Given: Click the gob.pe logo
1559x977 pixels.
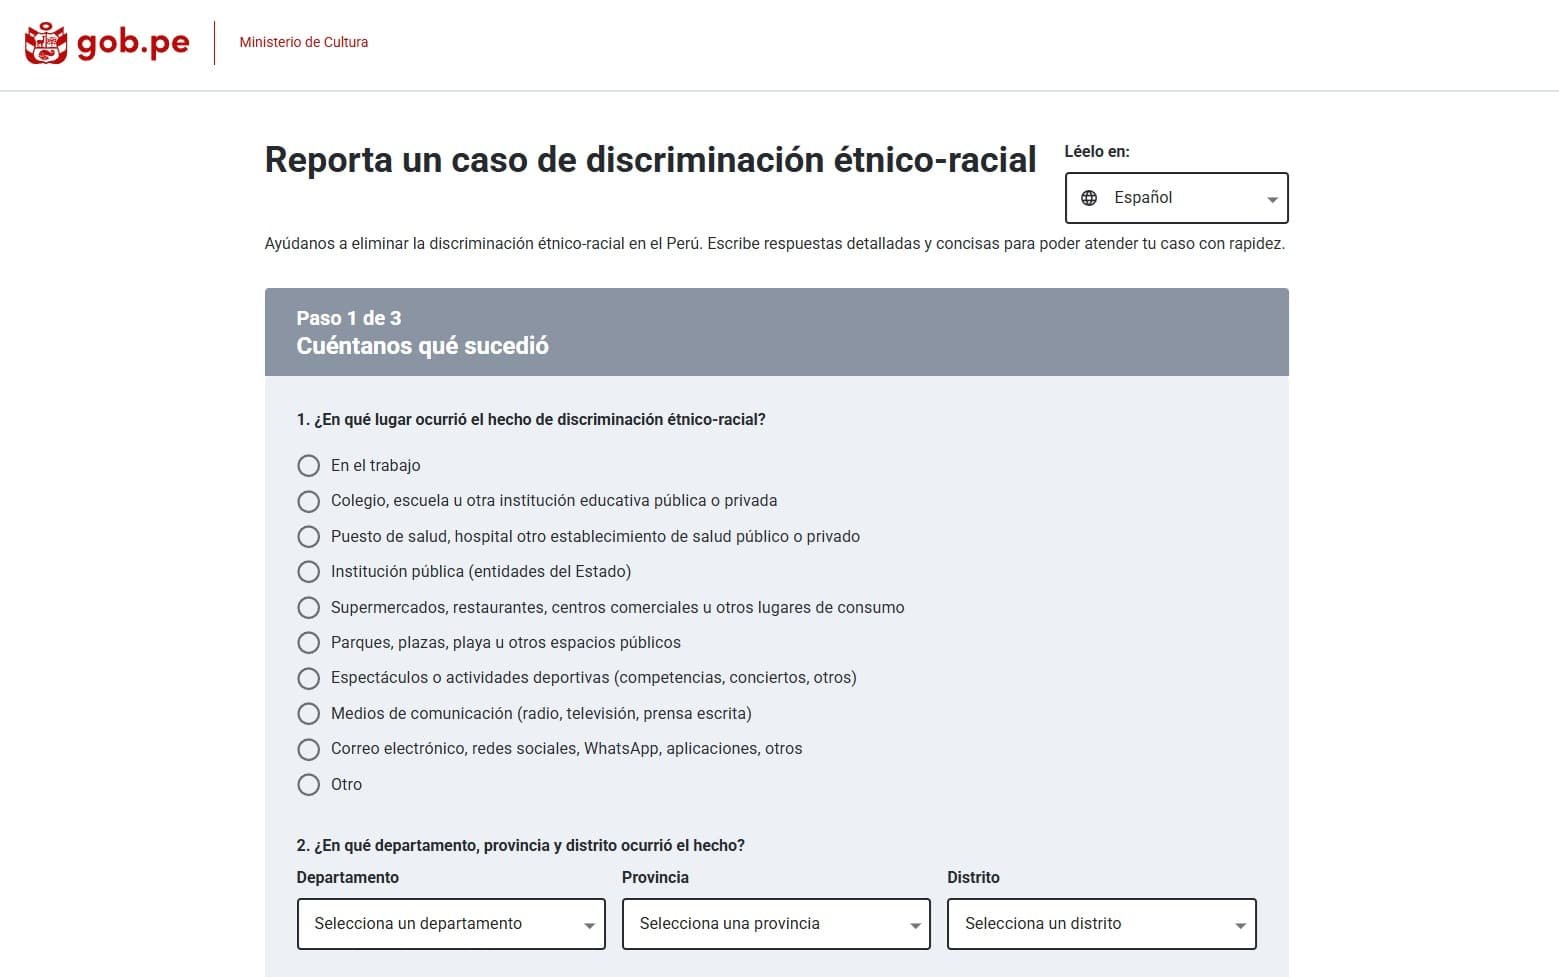Looking at the screenshot, I should pyautogui.click(x=107, y=43).
